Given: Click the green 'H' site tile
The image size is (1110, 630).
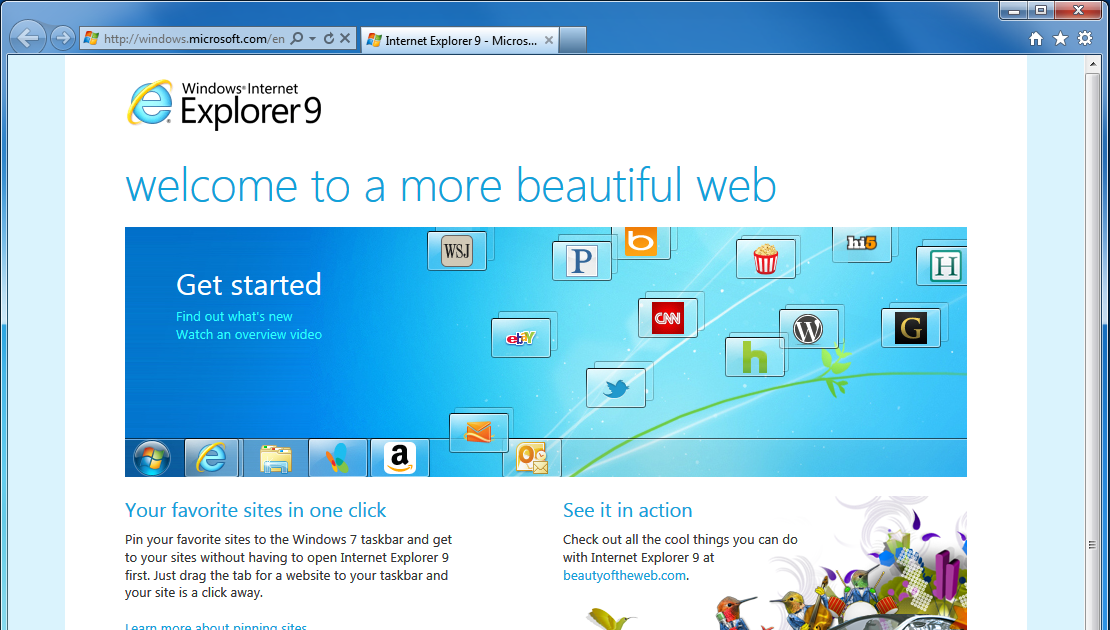Looking at the screenshot, I should click(942, 266).
